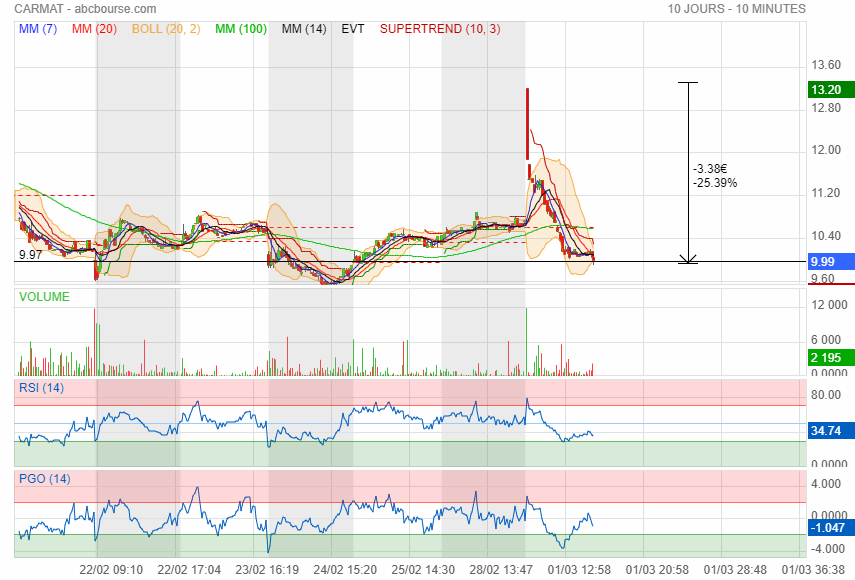Click the 13.60 price axis label
The width and height of the screenshot is (855, 580).
point(826,65)
